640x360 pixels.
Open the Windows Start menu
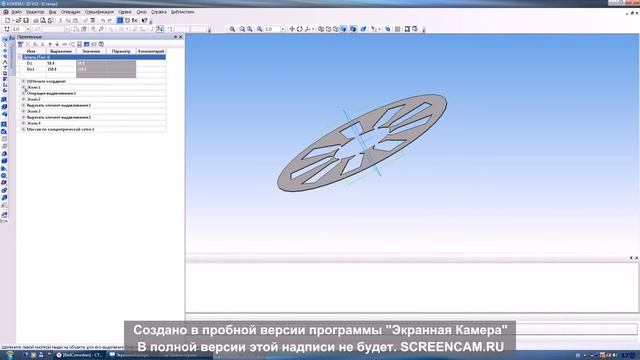[x=9, y=355]
